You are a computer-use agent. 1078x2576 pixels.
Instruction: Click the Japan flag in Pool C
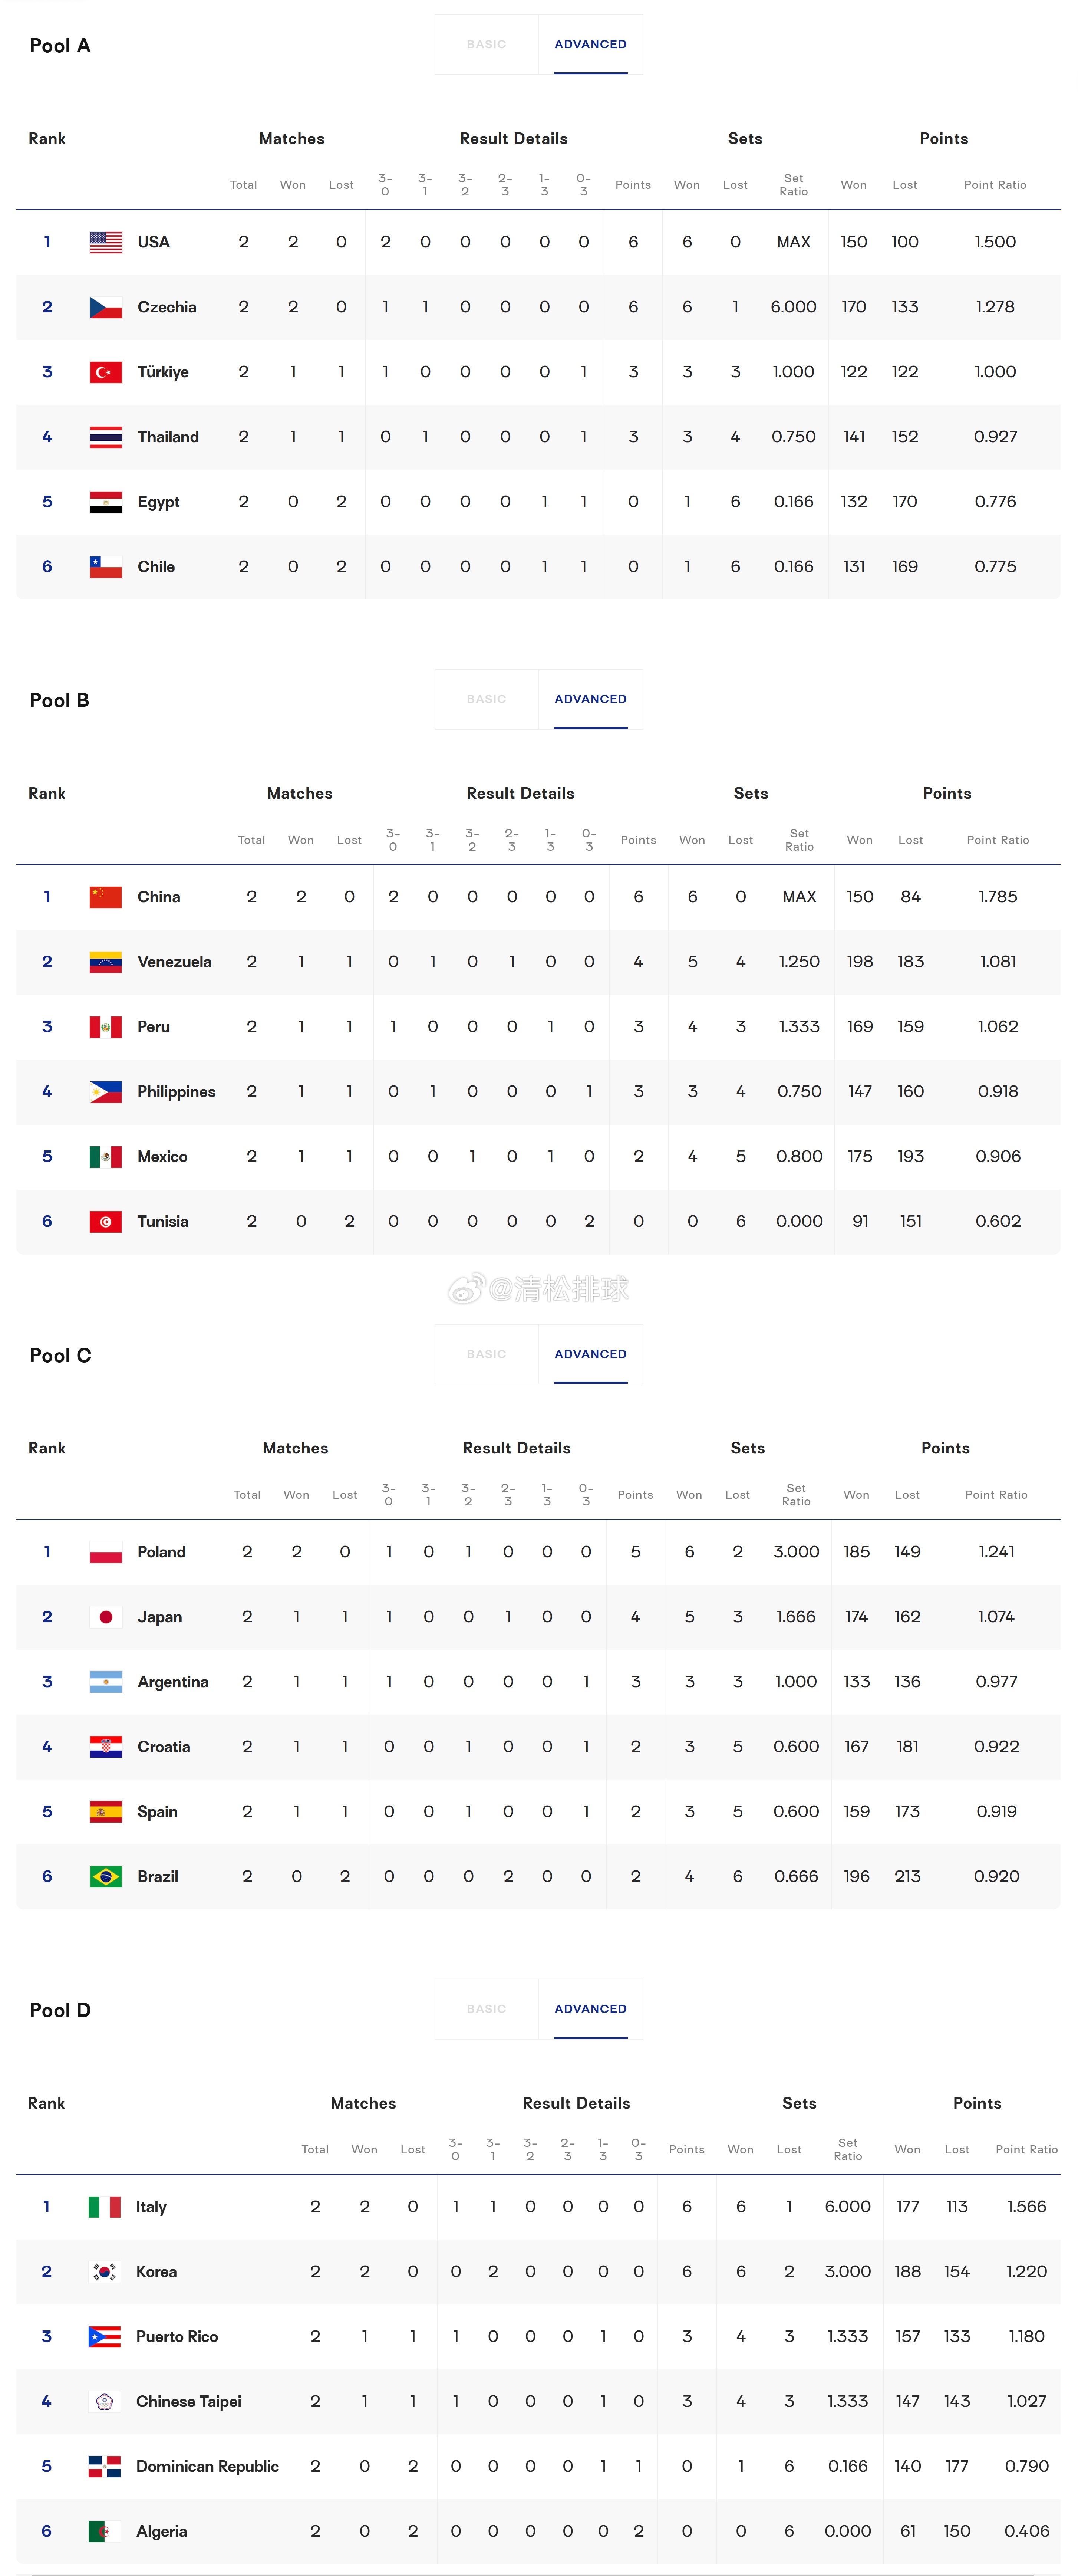[106, 1617]
